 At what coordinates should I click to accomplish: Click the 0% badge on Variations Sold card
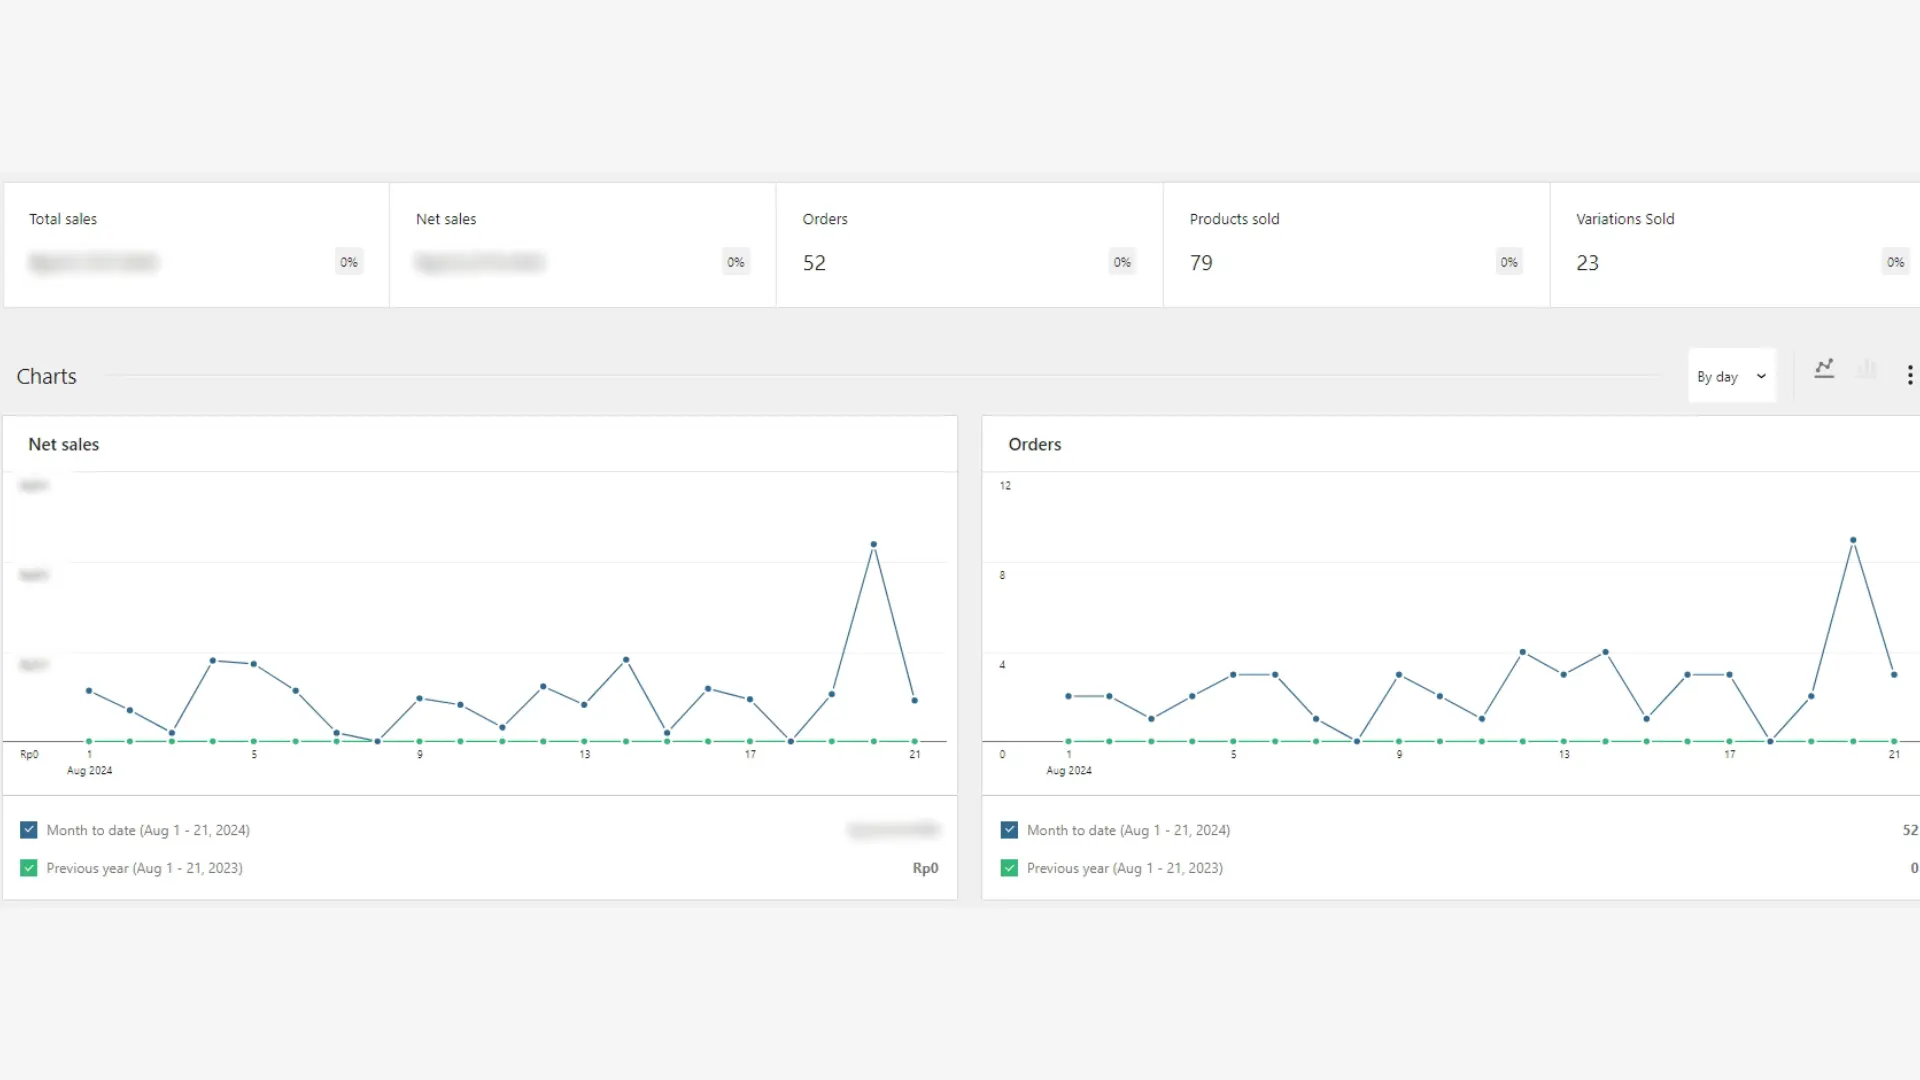coord(1896,261)
